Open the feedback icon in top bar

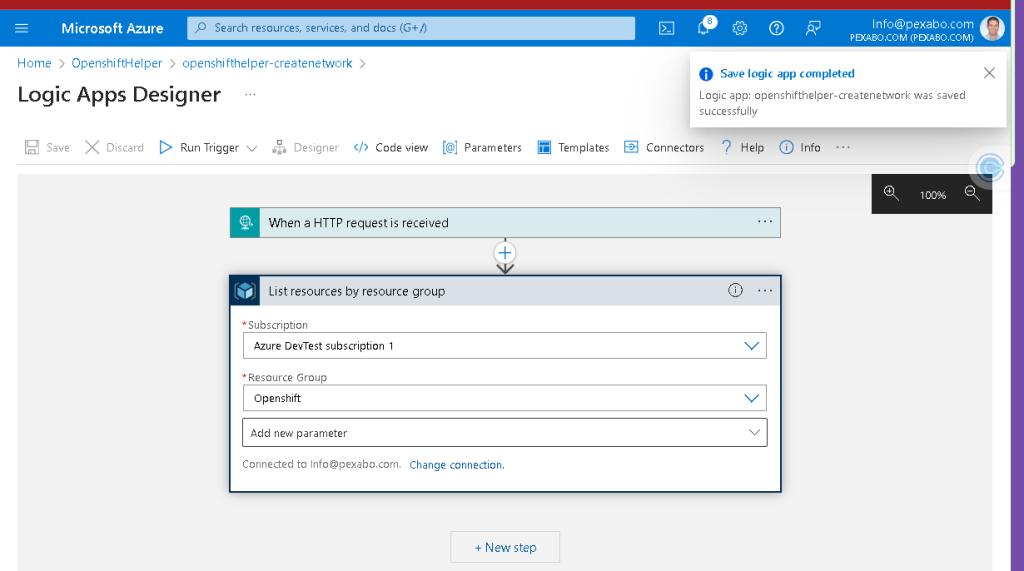812,28
